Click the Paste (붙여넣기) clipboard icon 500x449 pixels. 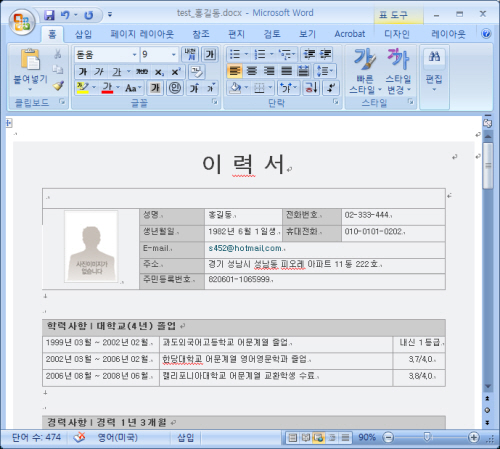click(30, 60)
